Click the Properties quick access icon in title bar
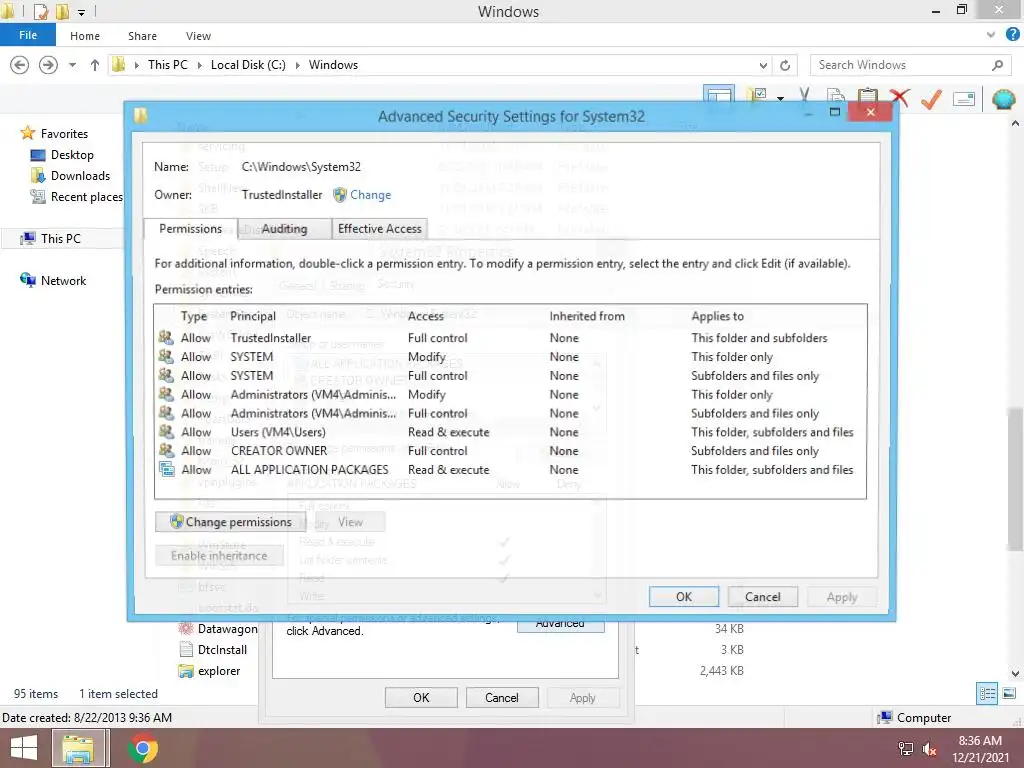Screen dimensions: 1024x768 pos(40,11)
